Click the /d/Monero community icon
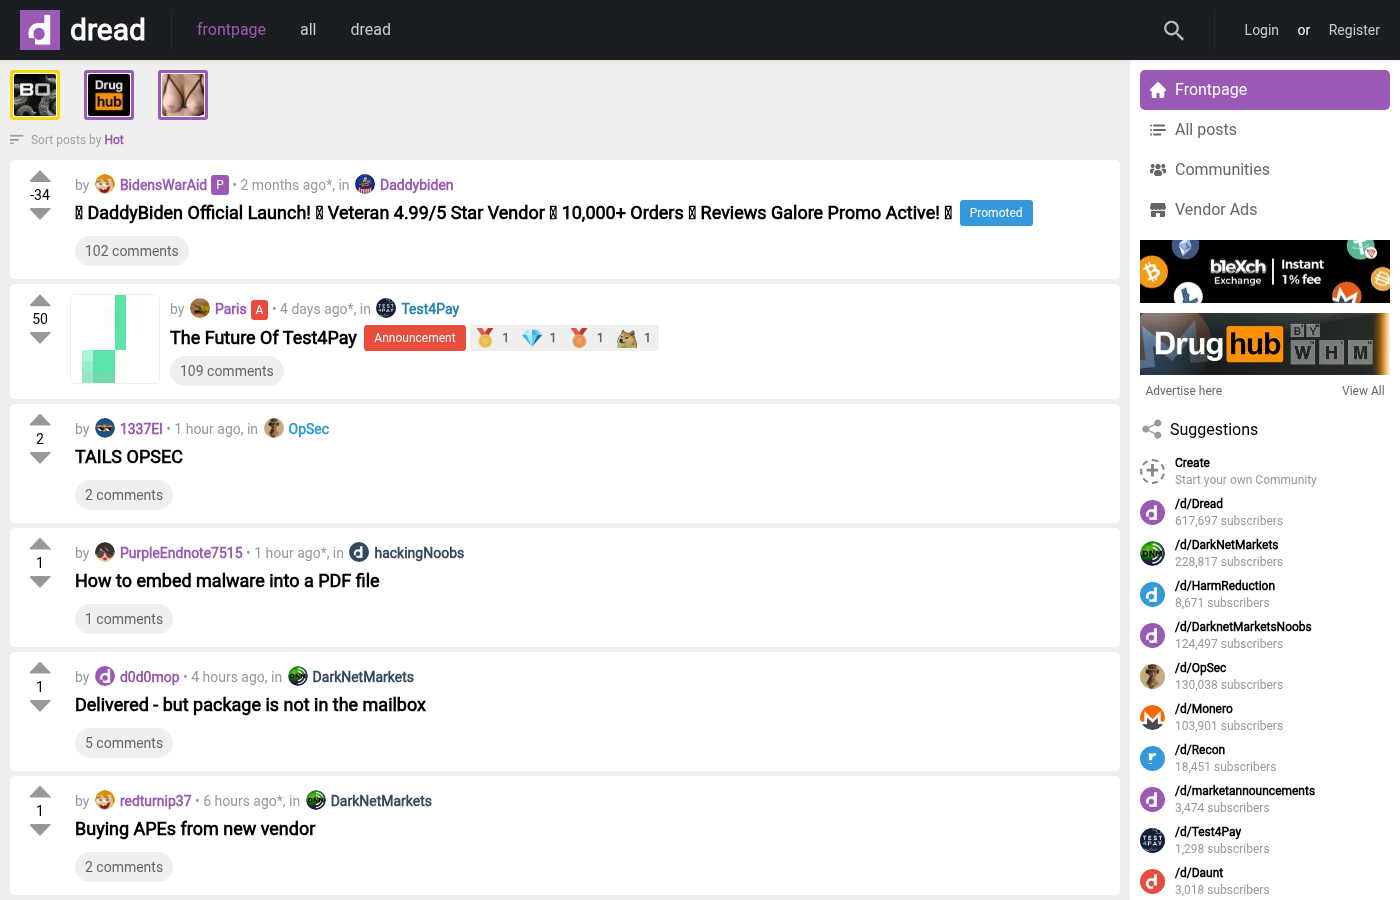 [x=1152, y=717]
